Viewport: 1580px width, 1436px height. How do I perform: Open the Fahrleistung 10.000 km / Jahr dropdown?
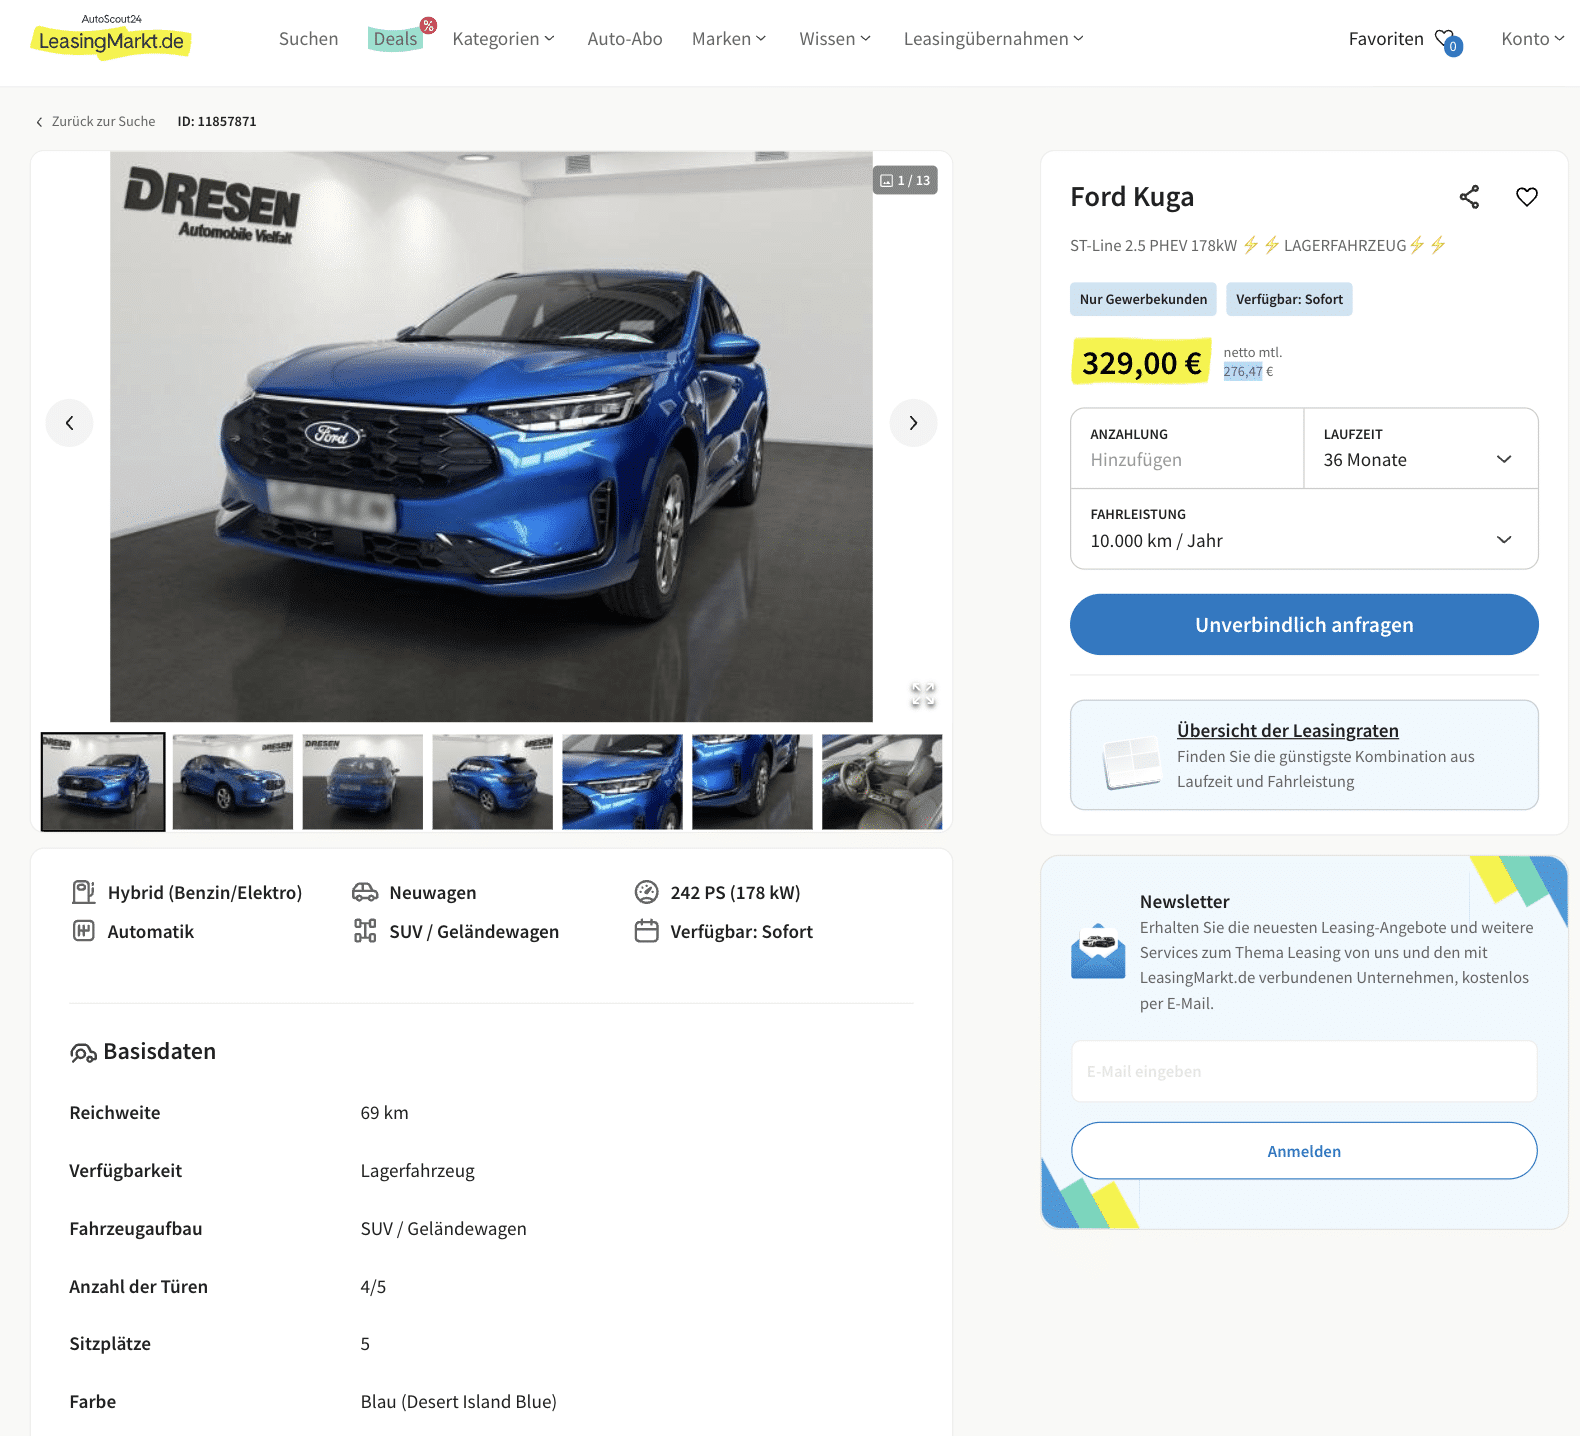1304,529
